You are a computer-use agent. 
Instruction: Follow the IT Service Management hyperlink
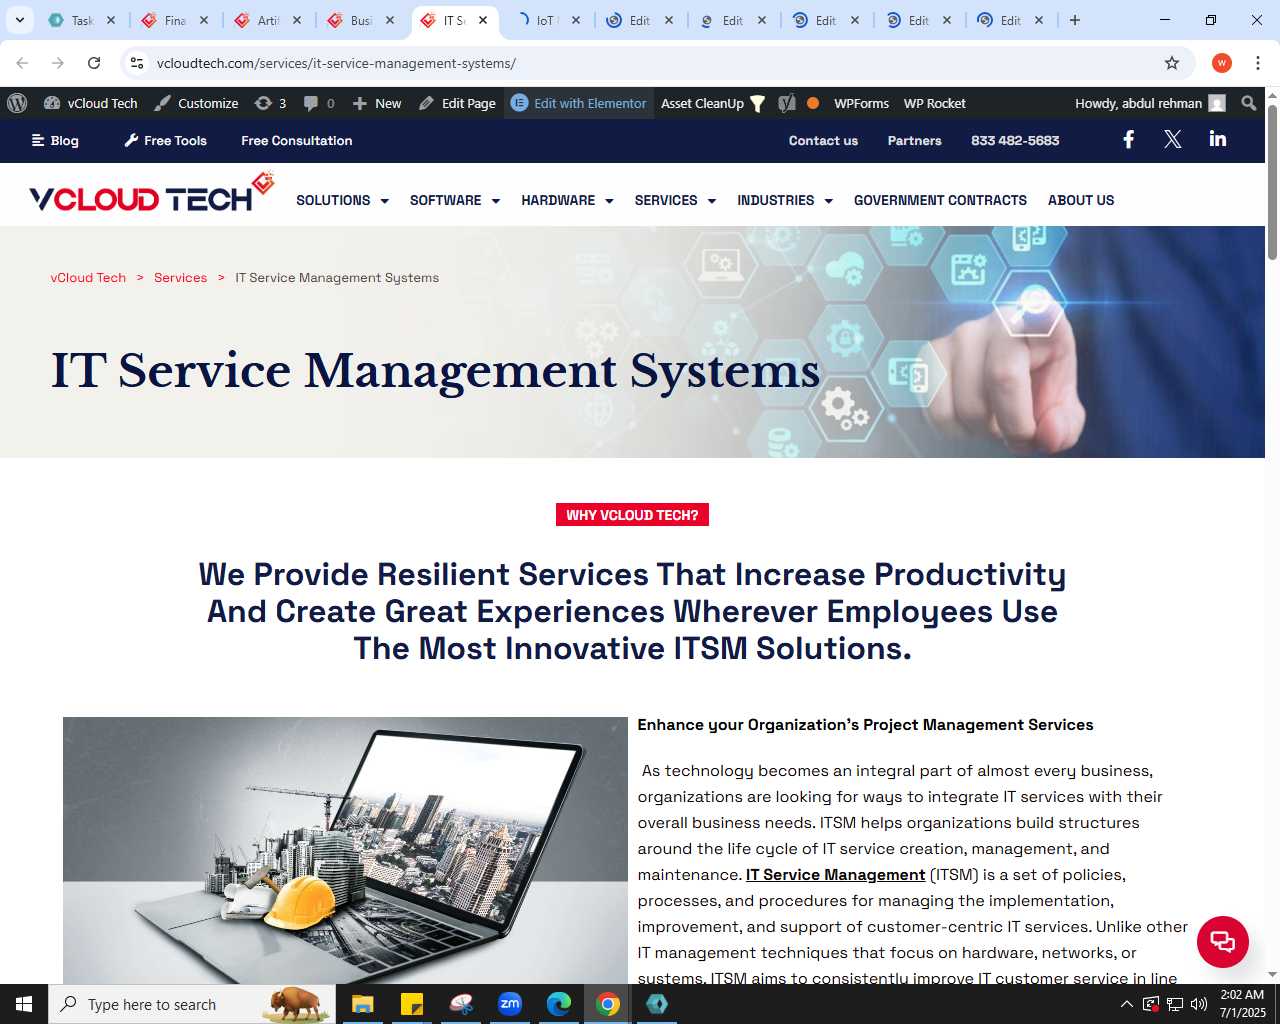point(835,875)
